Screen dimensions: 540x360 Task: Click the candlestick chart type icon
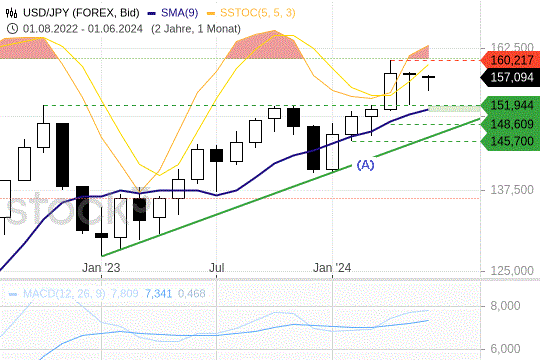(x=11, y=13)
